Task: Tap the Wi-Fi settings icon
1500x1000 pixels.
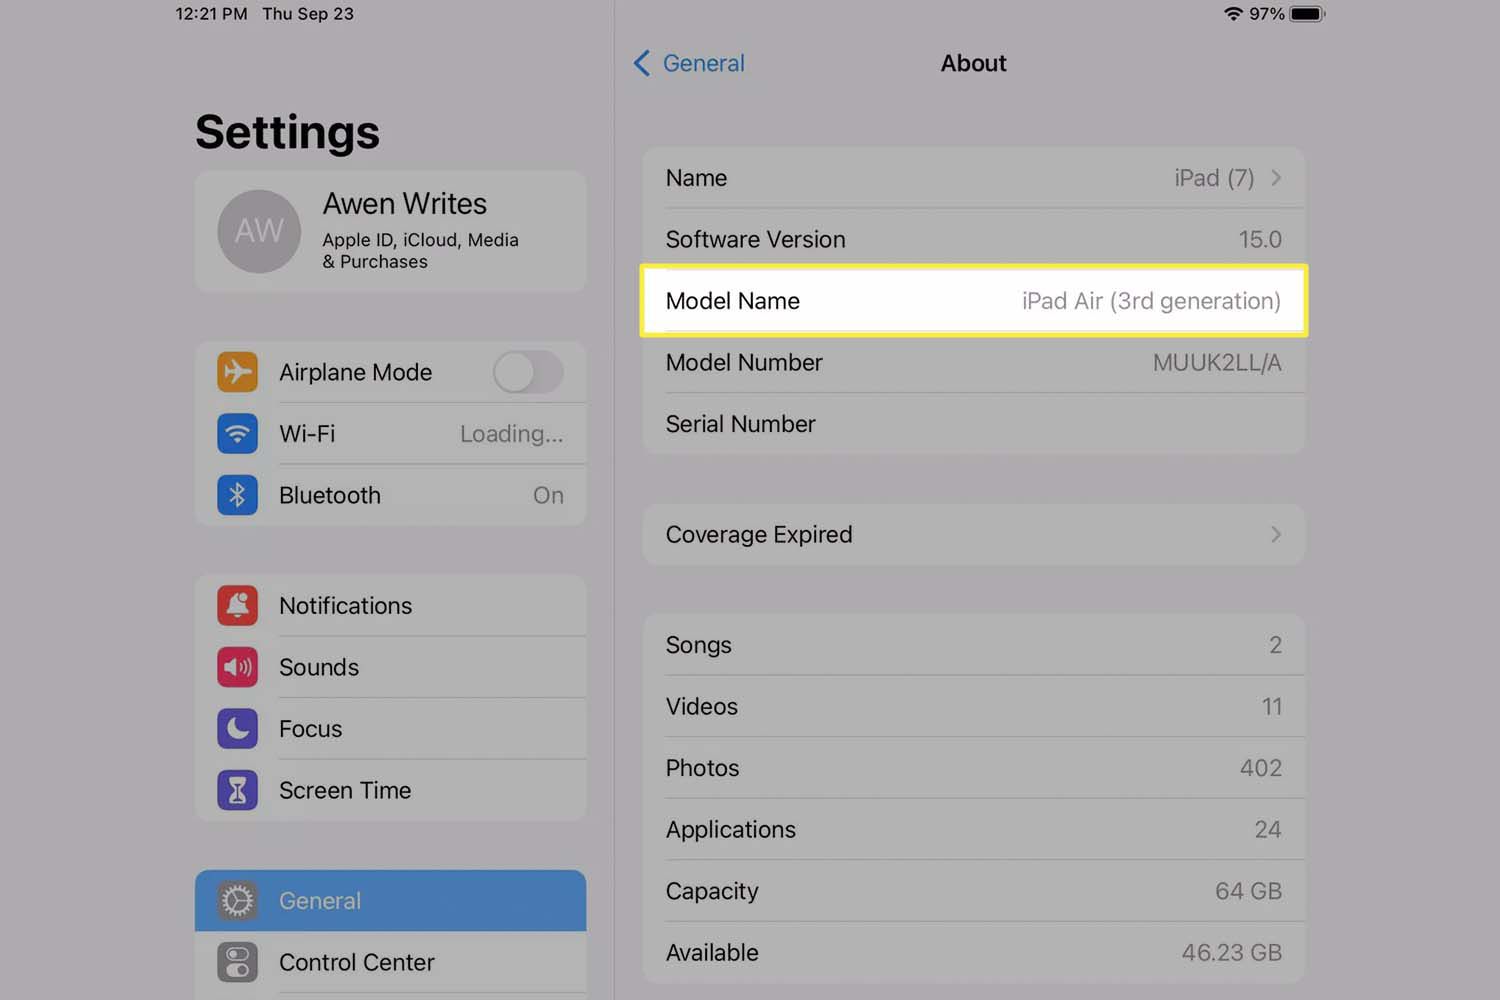Action: 237,434
